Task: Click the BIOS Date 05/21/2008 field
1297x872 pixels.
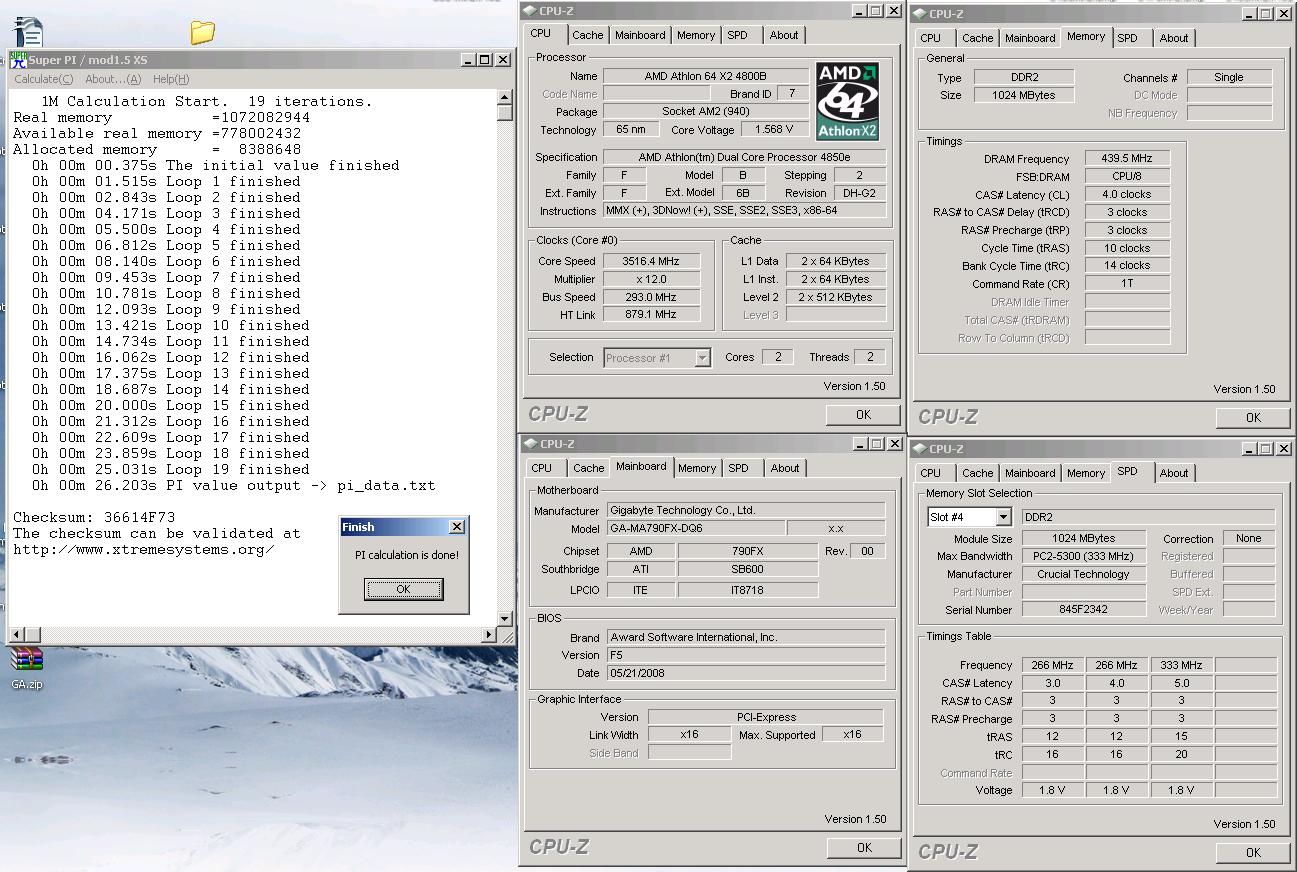Action: coord(746,673)
